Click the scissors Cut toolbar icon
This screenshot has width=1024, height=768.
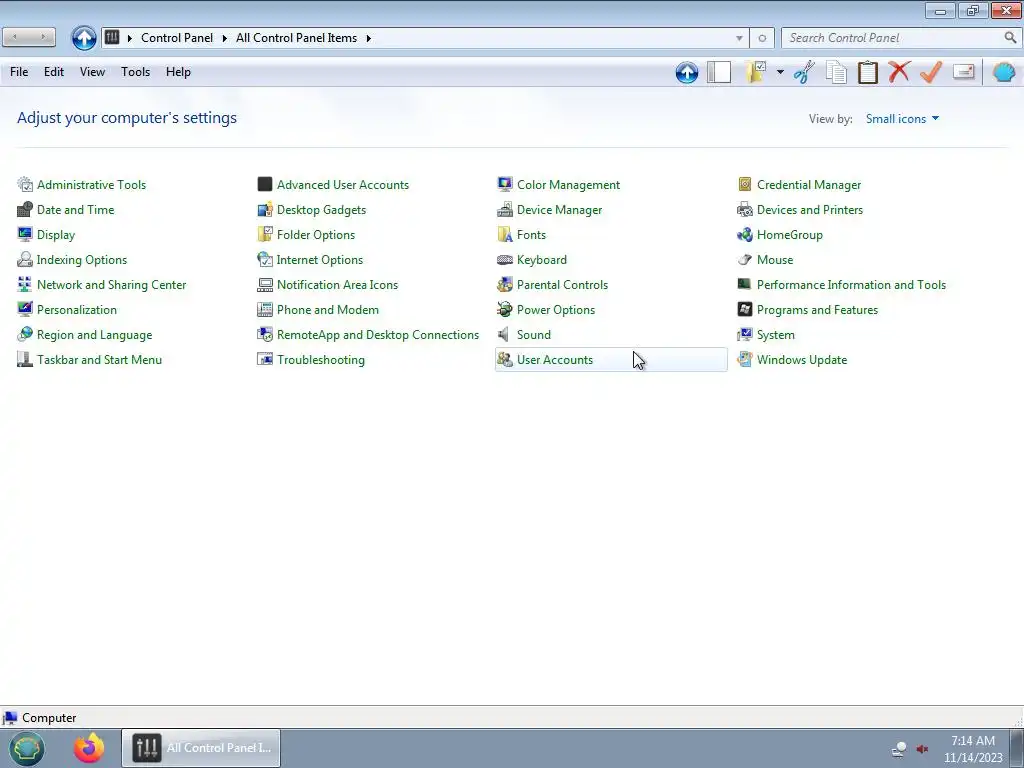(x=805, y=72)
